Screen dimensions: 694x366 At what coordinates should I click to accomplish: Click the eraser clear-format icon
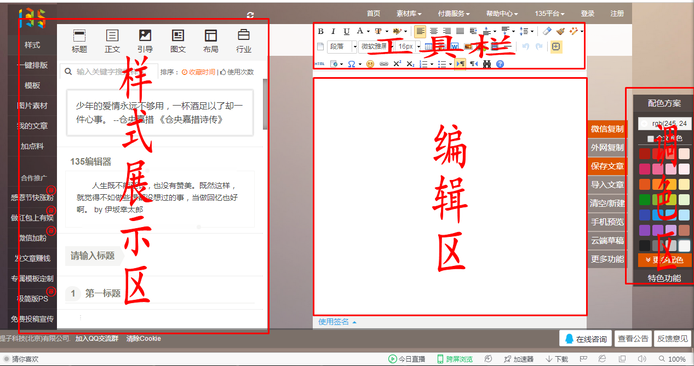(x=547, y=31)
